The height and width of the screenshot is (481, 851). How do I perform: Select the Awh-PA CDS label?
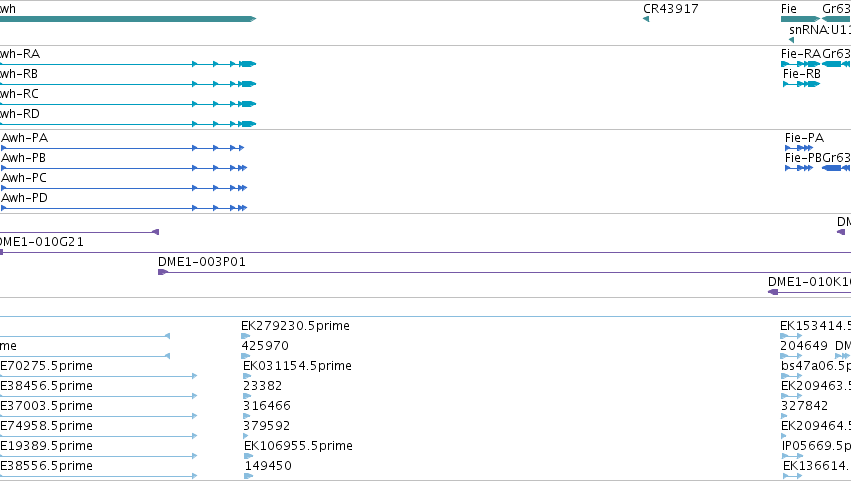coord(24,138)
